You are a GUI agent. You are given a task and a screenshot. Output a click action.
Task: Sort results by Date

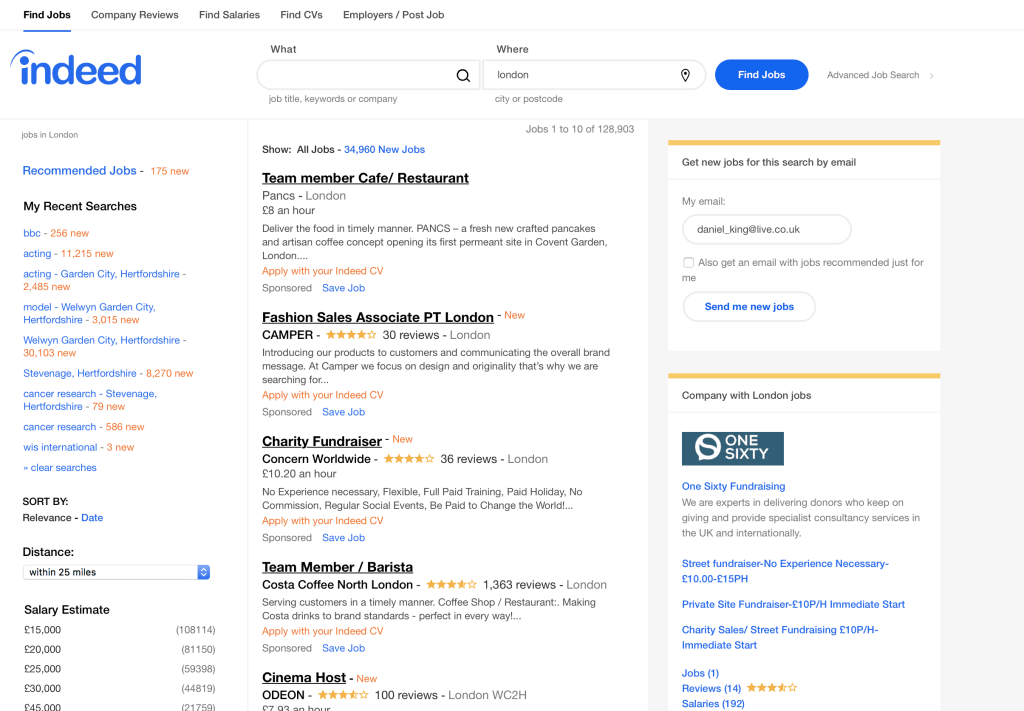click(x=92, y=518)
